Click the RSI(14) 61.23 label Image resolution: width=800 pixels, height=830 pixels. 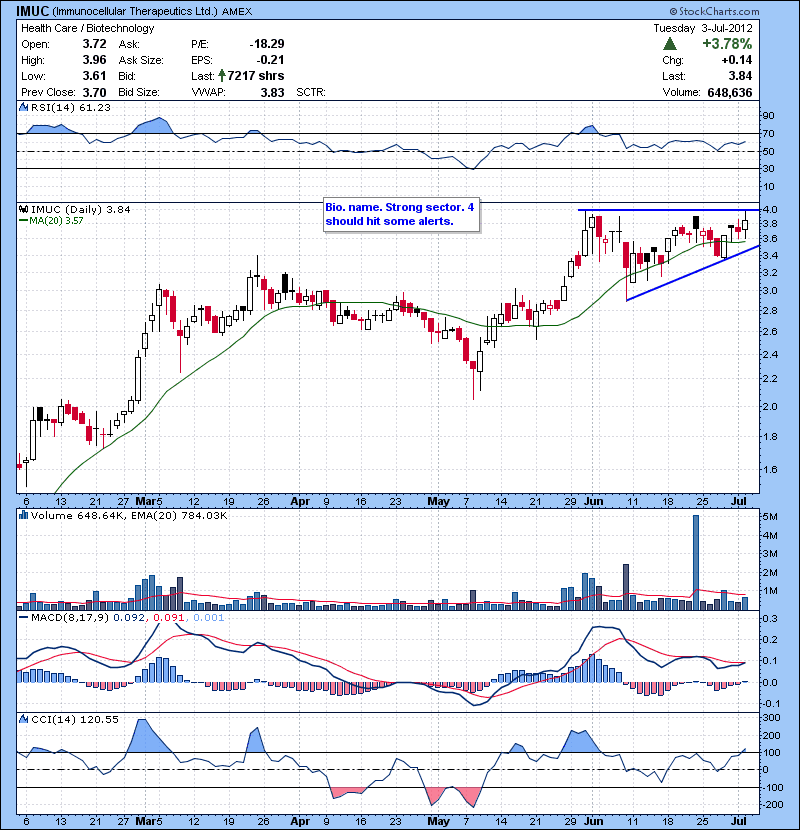[x=71, y=107]
